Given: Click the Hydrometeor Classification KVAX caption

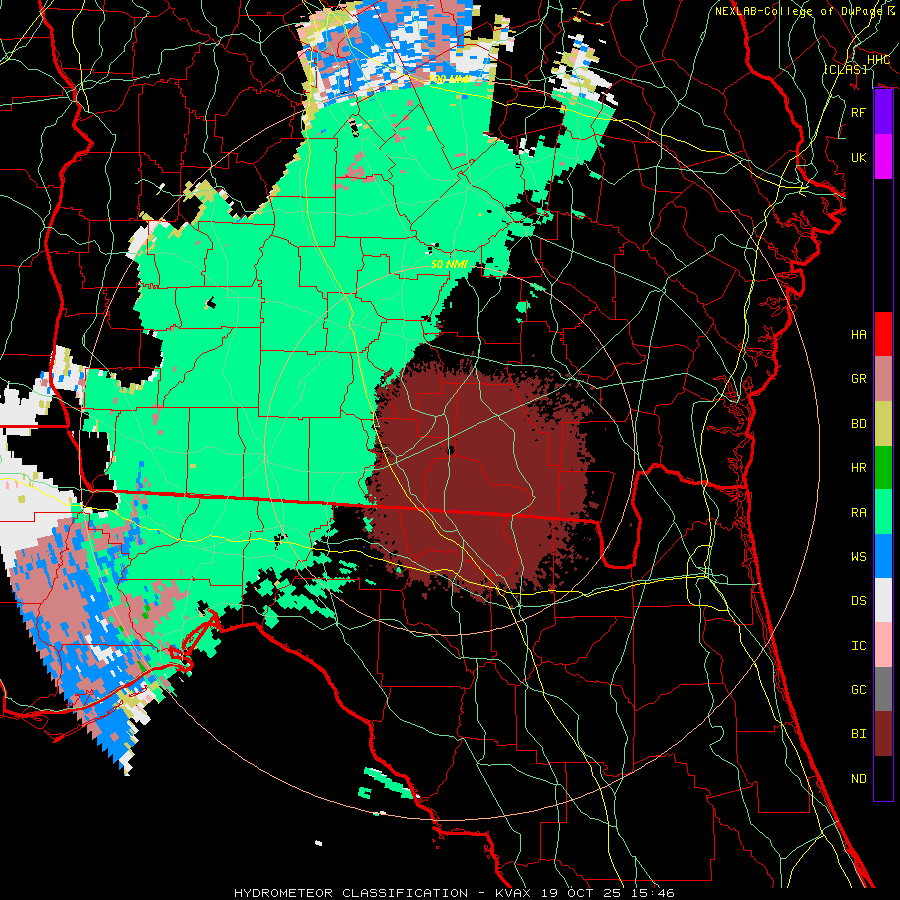Looking at the screenshot, I should click(x=454, y=893).
